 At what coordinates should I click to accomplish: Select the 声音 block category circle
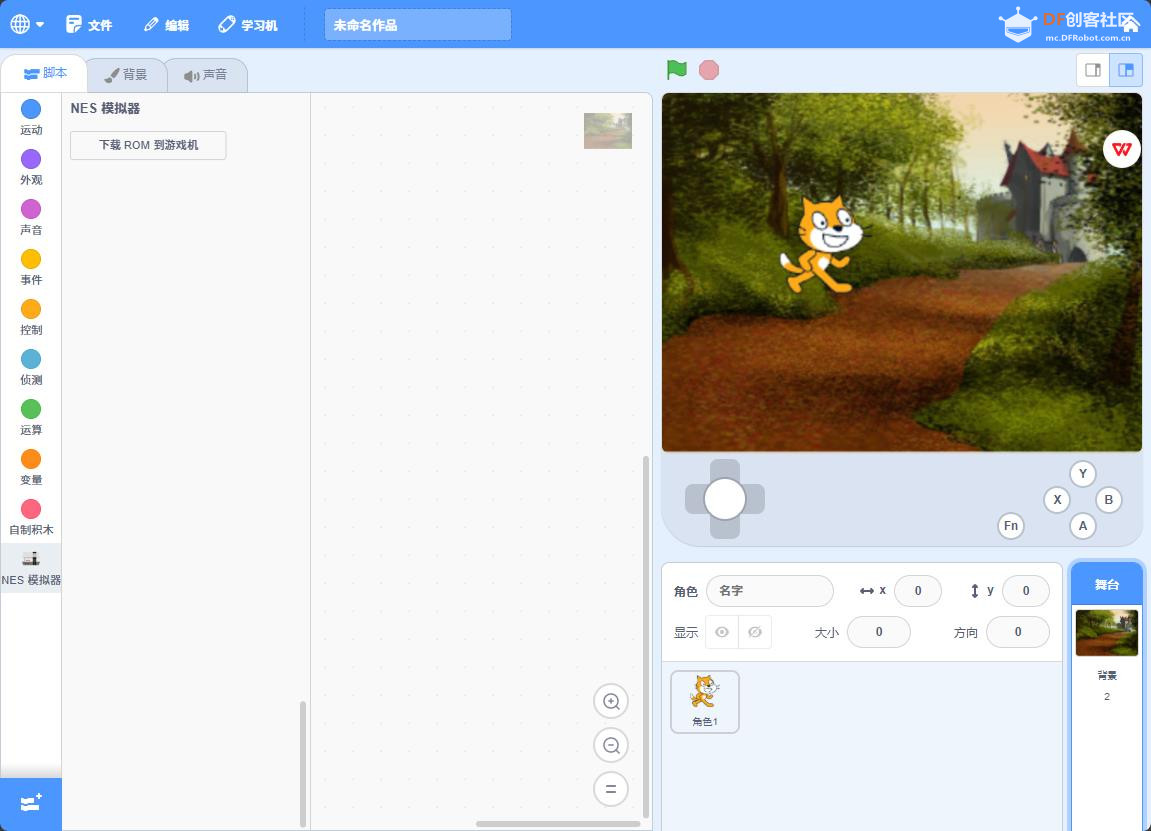pos(31,208)
